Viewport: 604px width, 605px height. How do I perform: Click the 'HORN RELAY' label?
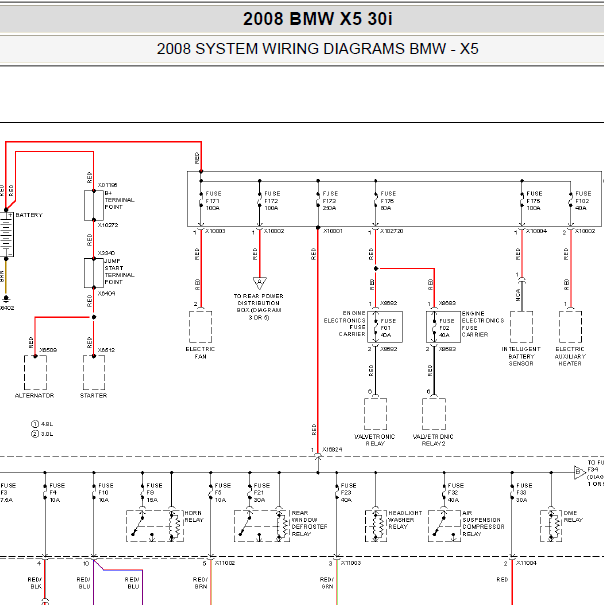pyautogui.click(x=194, y=517)
